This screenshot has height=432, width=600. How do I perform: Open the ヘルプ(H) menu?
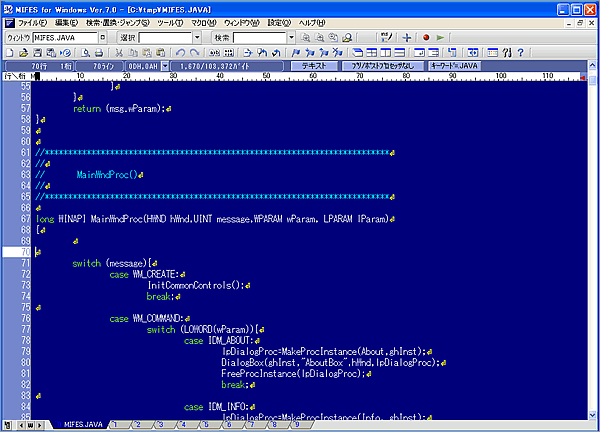312,23
